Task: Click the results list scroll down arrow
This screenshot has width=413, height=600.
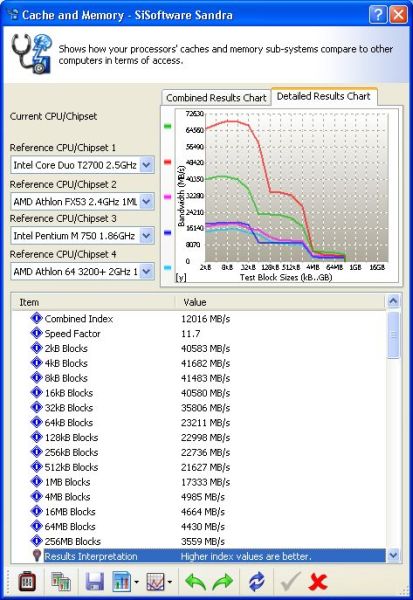Action: 393,555
